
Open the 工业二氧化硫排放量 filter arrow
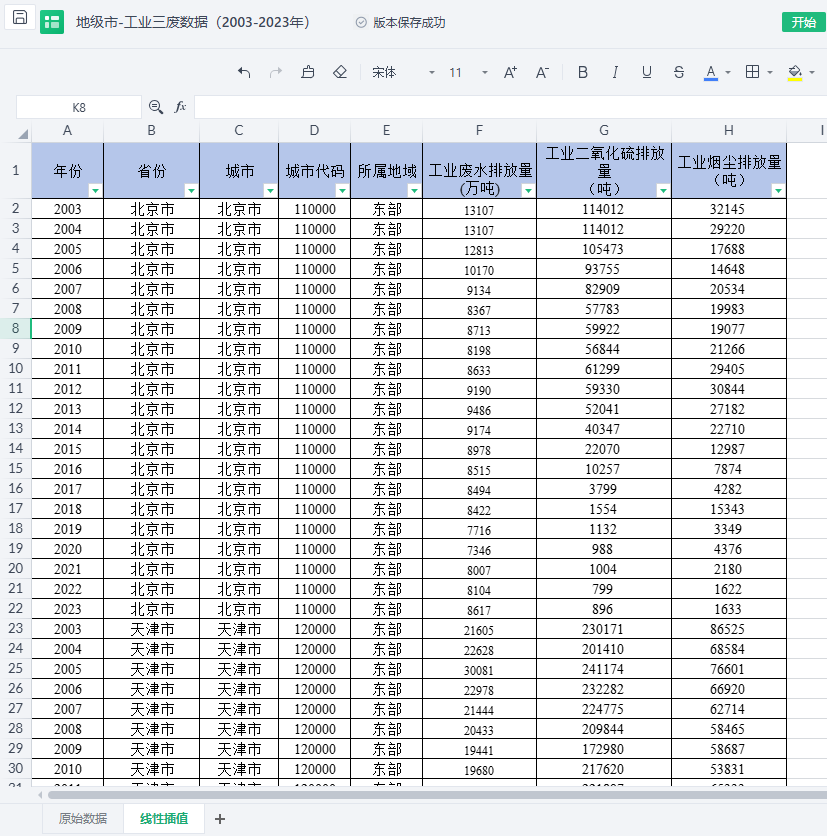(x=663, y=190)
